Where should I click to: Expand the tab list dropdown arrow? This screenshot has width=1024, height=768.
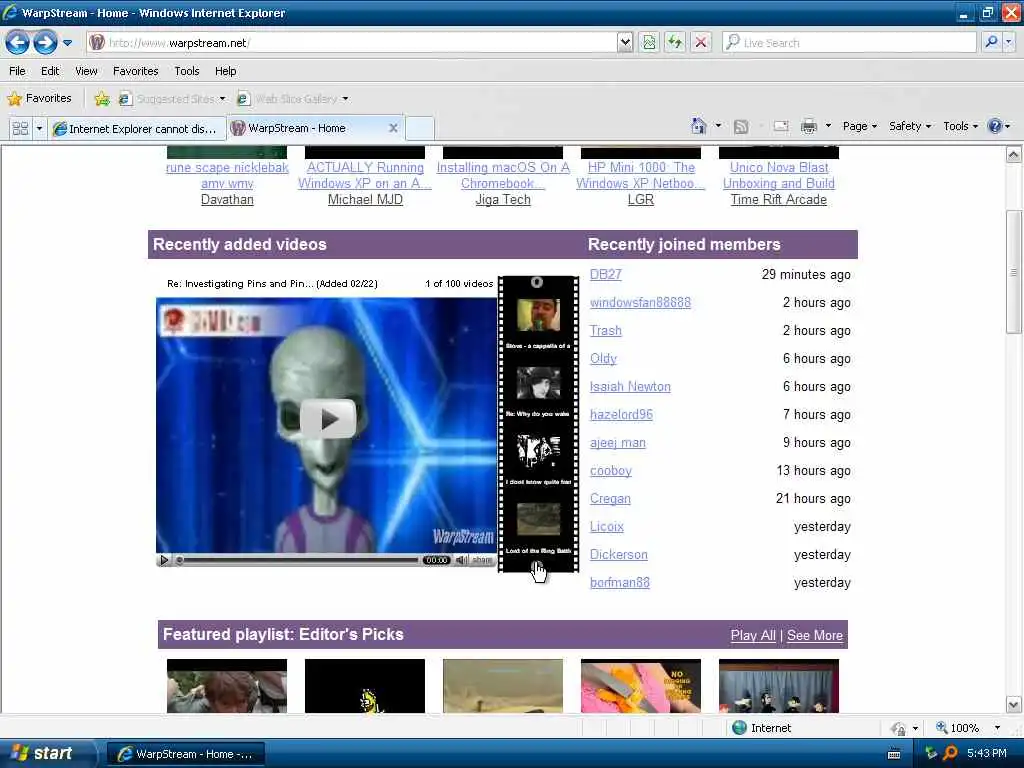(x=39, y=128)
